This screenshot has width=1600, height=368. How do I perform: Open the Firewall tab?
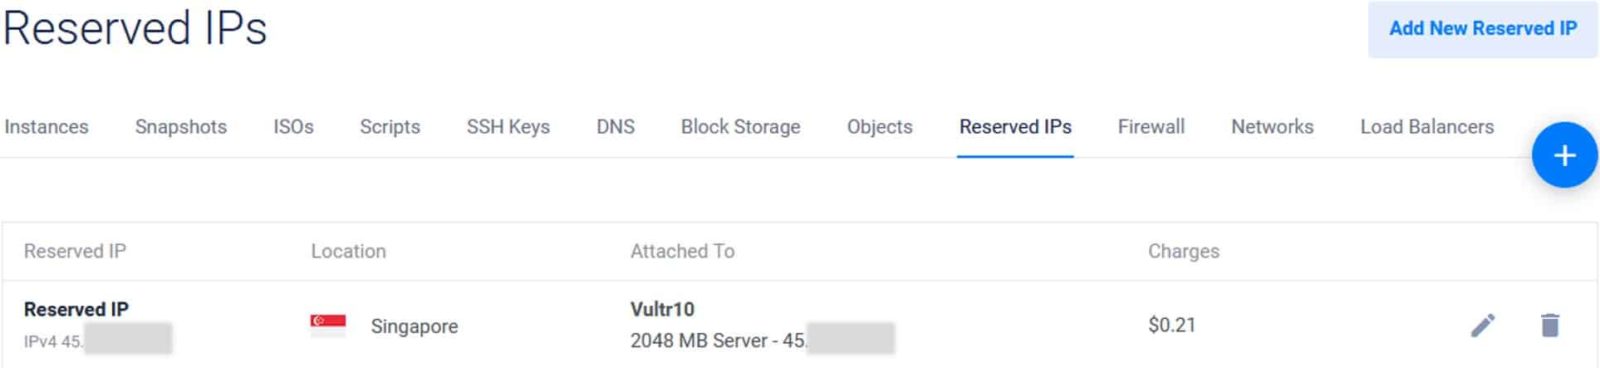[x=1151, y=127]
